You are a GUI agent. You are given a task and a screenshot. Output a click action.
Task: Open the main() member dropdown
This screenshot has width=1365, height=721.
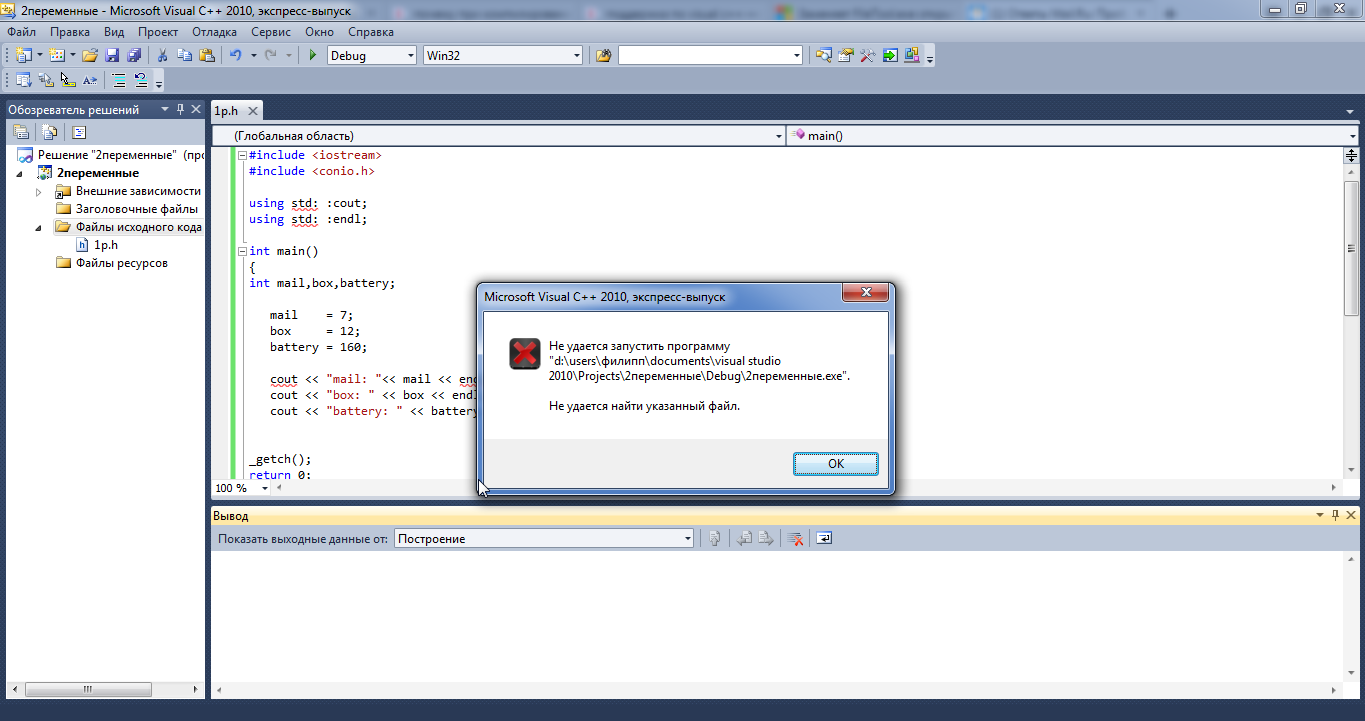pyautogui.click(x=1352, y=136)
